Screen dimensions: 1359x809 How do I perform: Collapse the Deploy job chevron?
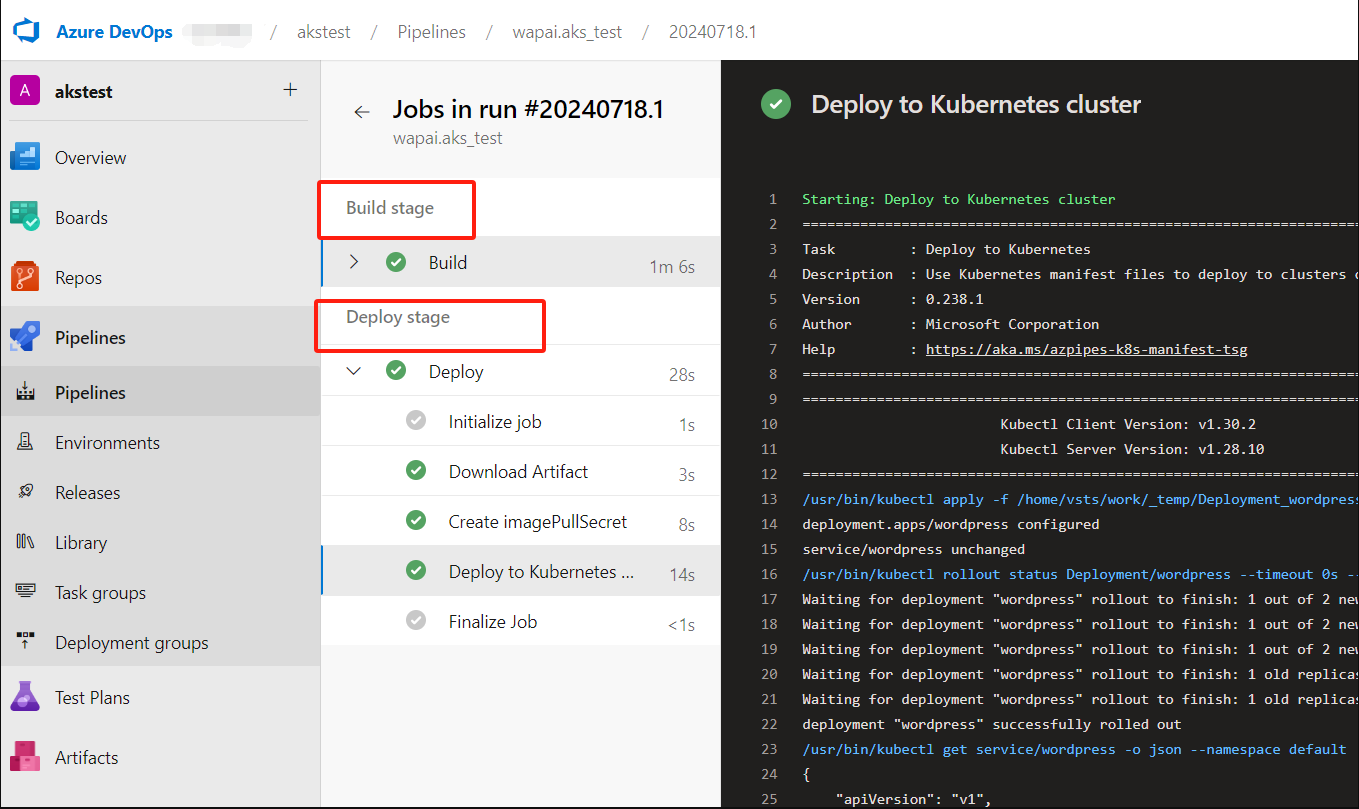coord(354,371)
